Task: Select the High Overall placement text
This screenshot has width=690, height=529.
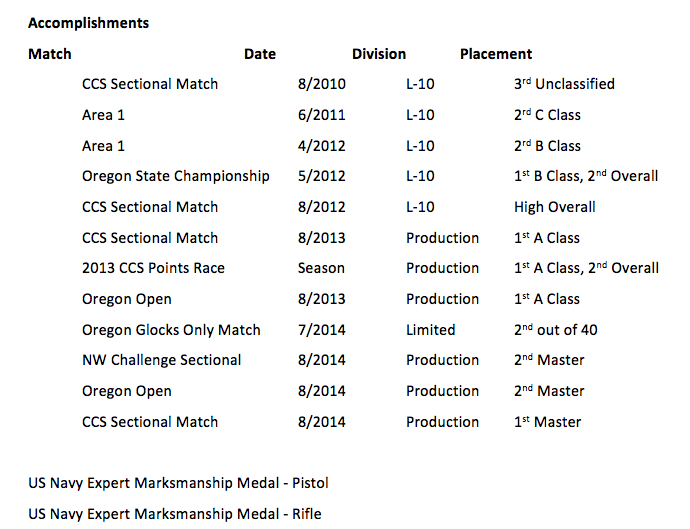Action: click(x=554, y=207)
